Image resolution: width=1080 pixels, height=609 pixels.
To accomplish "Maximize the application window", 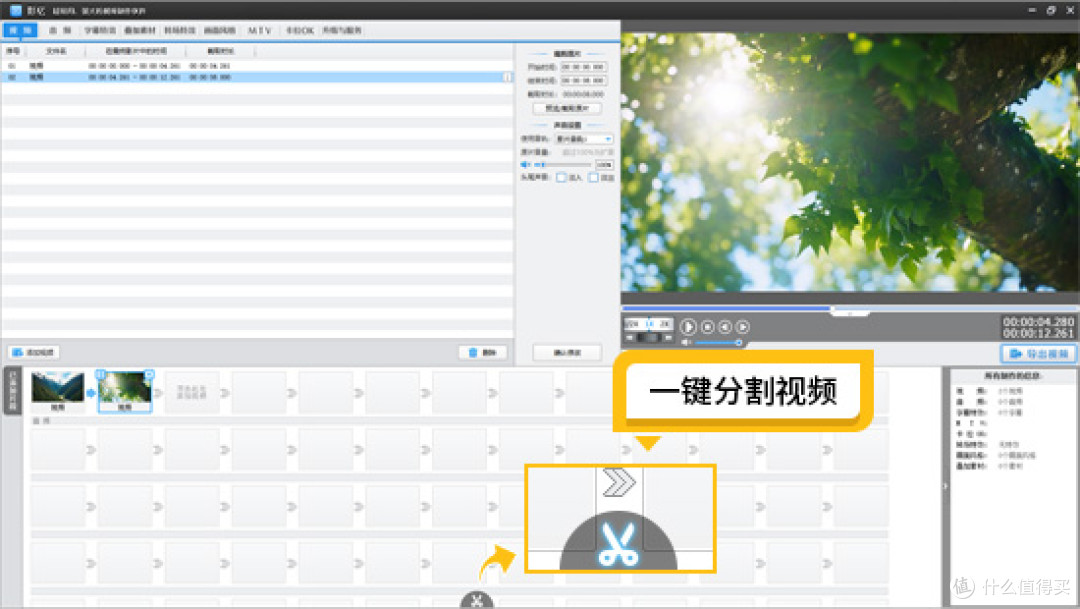I will 1051,10.
